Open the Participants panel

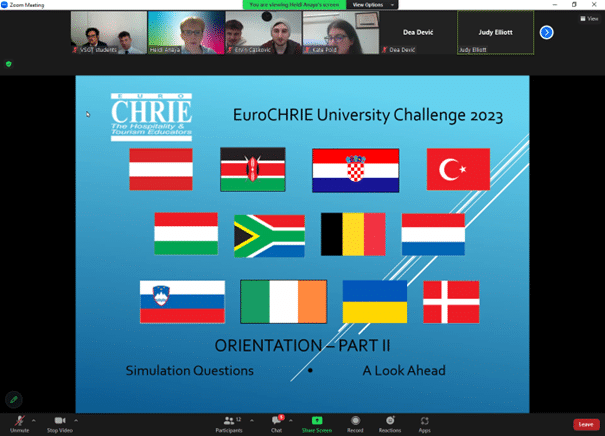coord(229,424)
